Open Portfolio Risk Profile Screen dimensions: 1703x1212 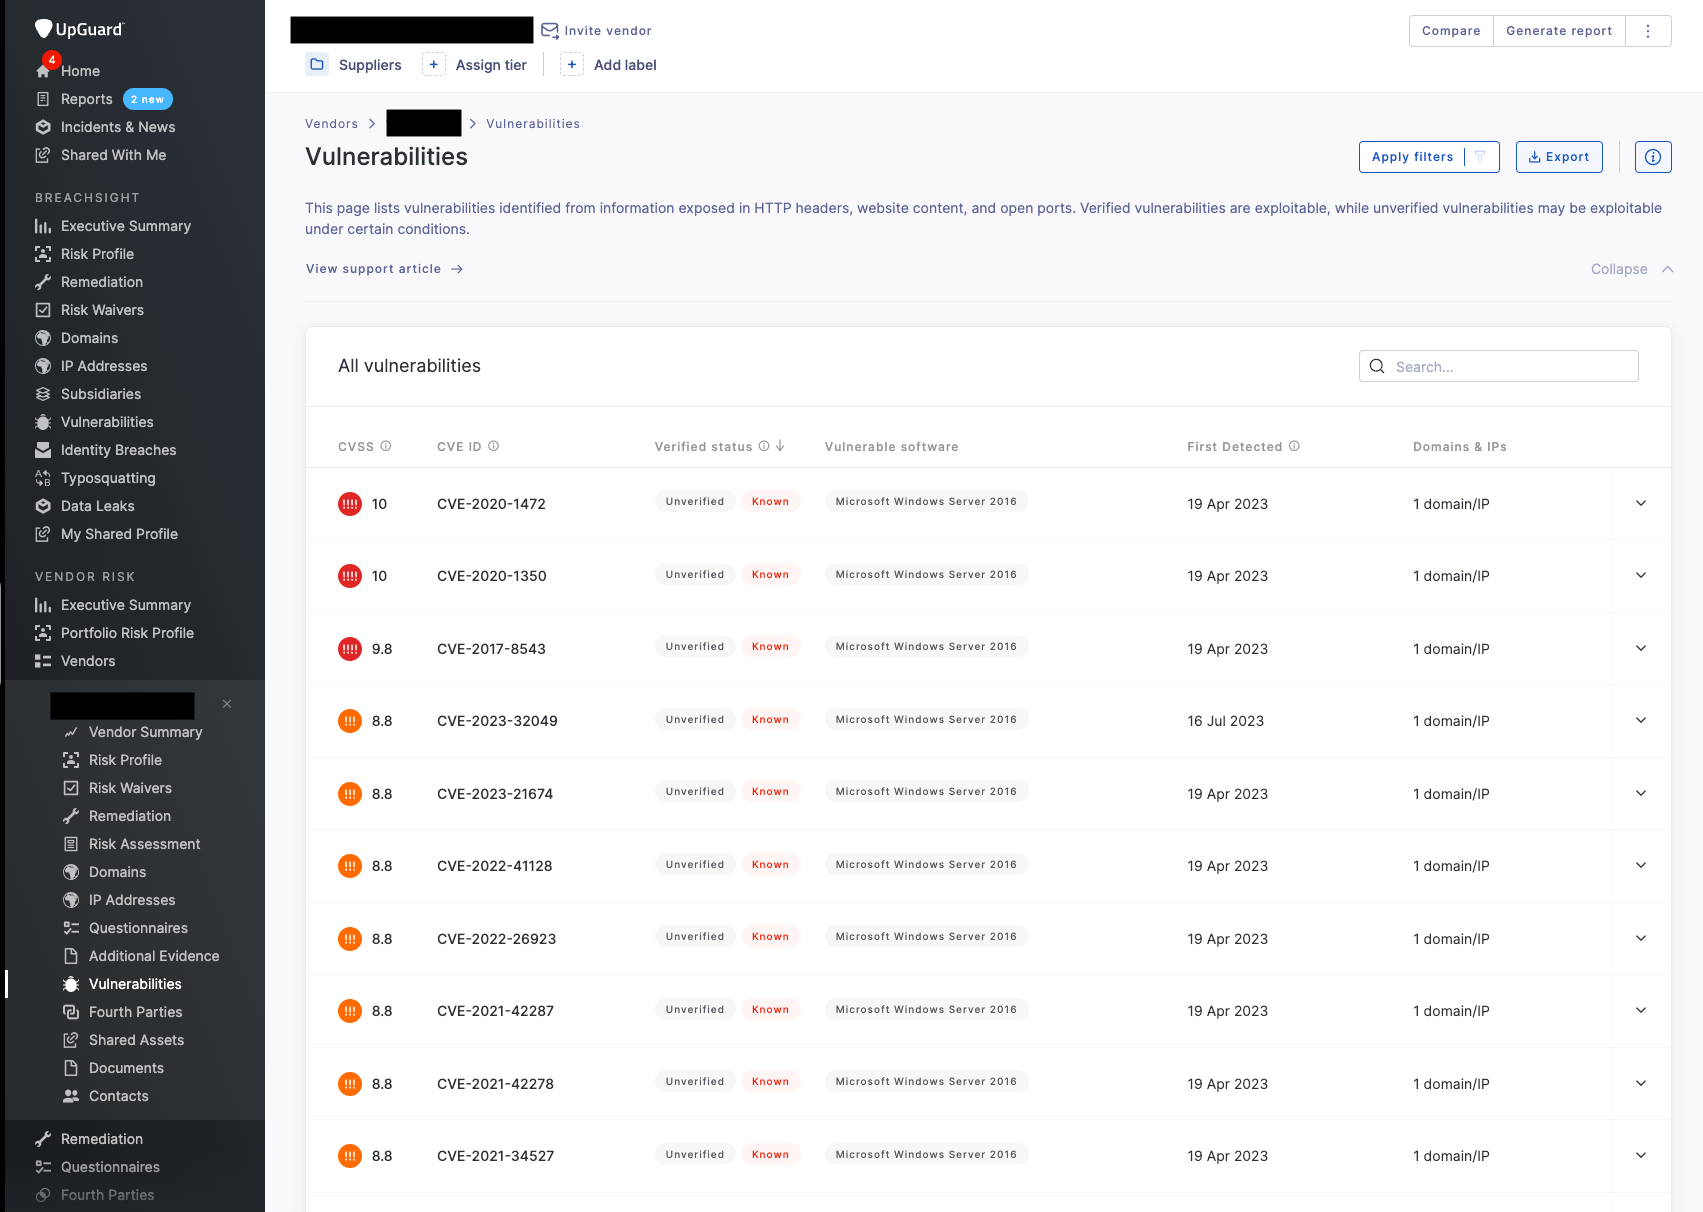(x=127, y=633)
